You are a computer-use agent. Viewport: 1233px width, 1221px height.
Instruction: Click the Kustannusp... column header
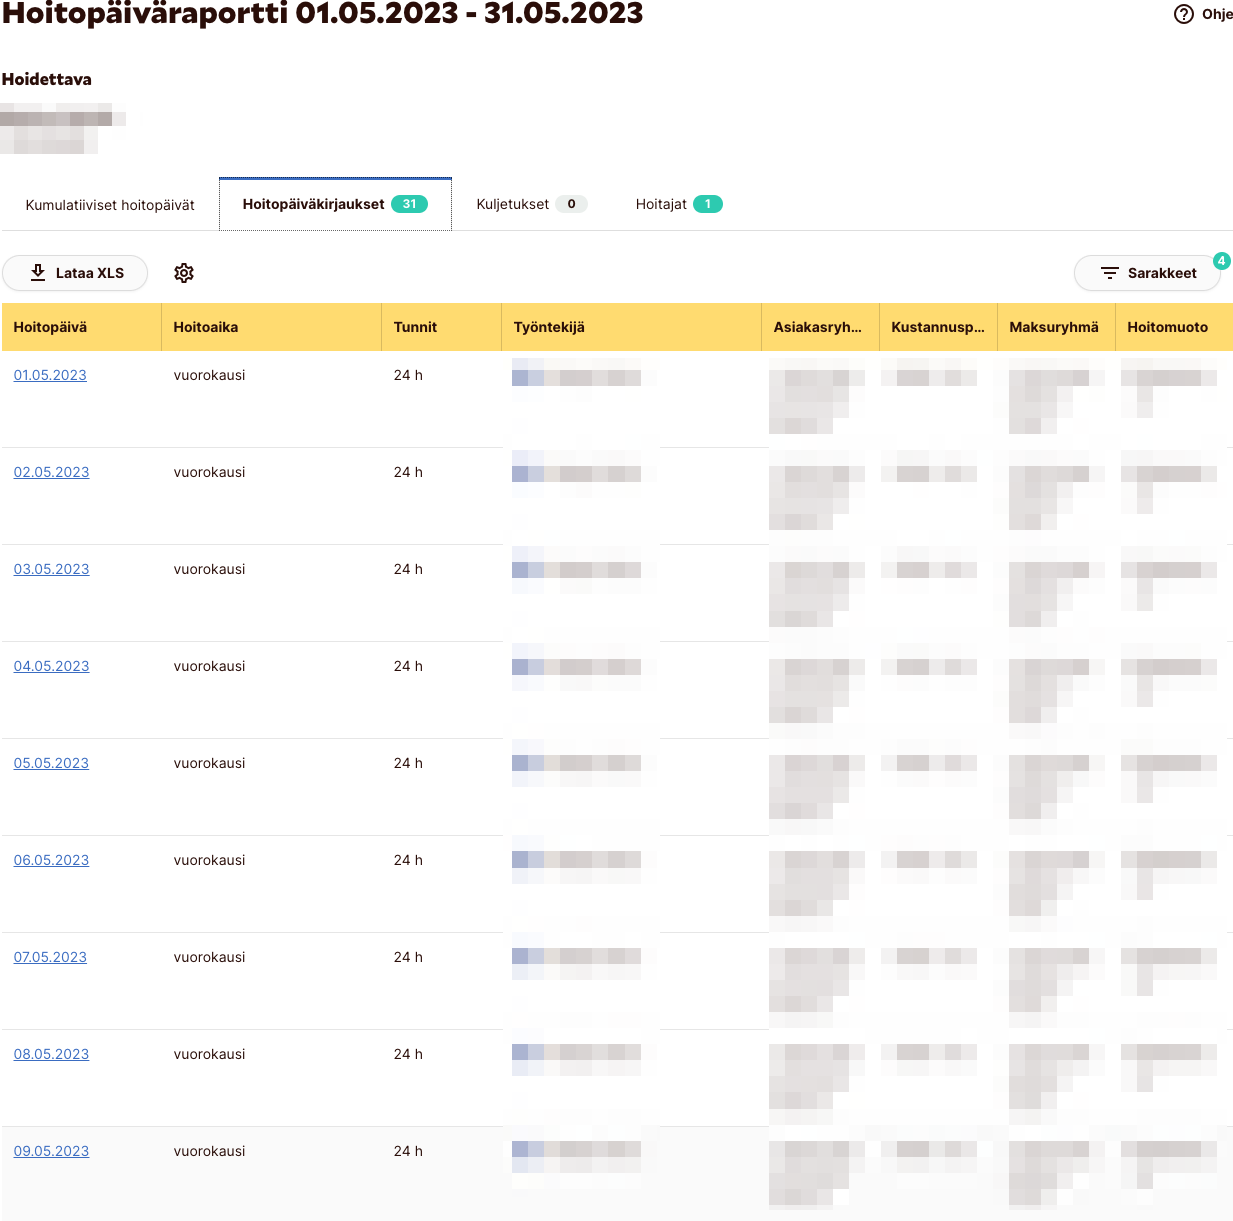(x=938, y=327)
